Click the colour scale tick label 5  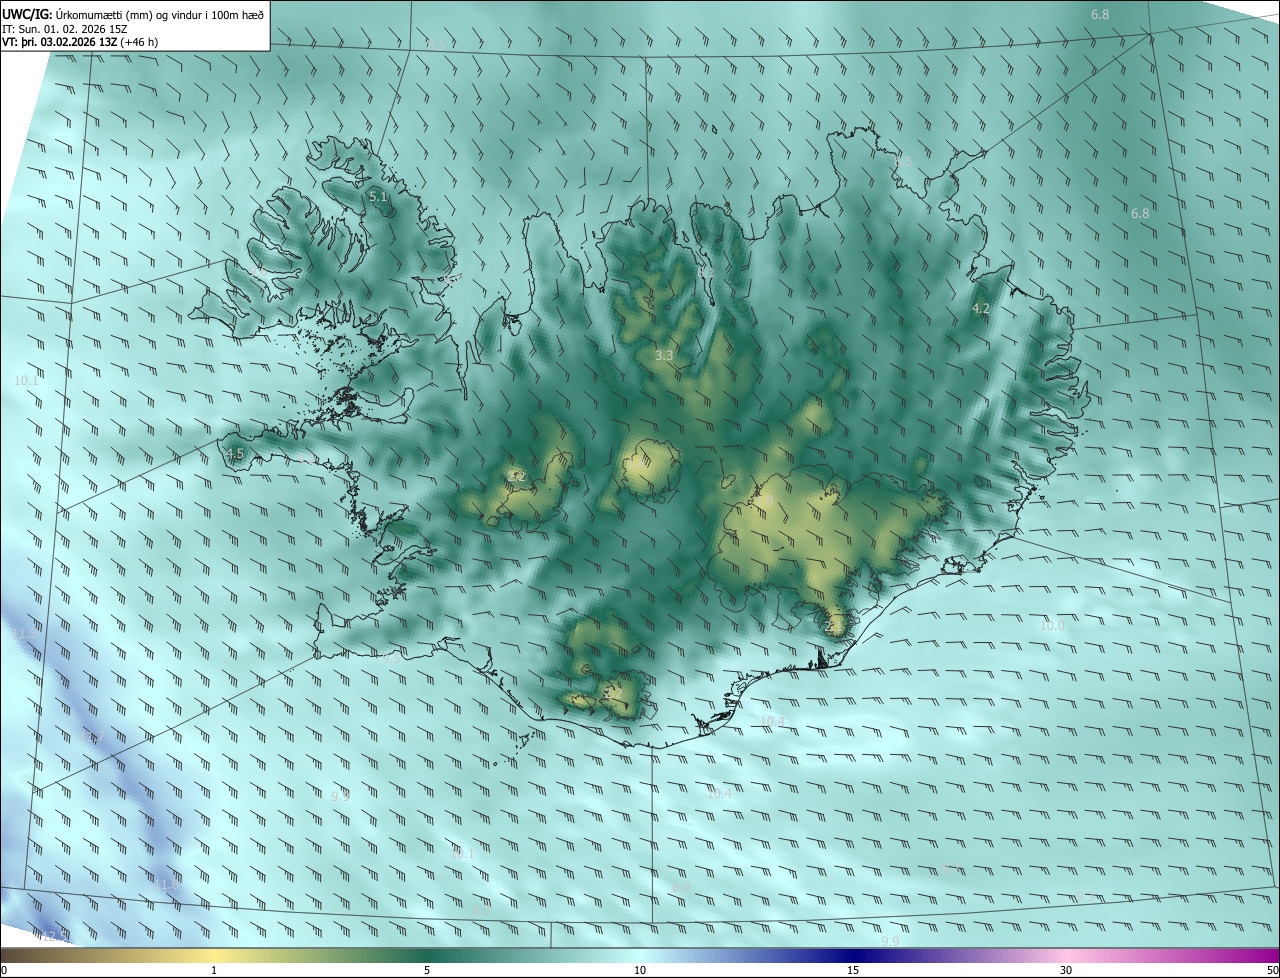tap(427, 970)
